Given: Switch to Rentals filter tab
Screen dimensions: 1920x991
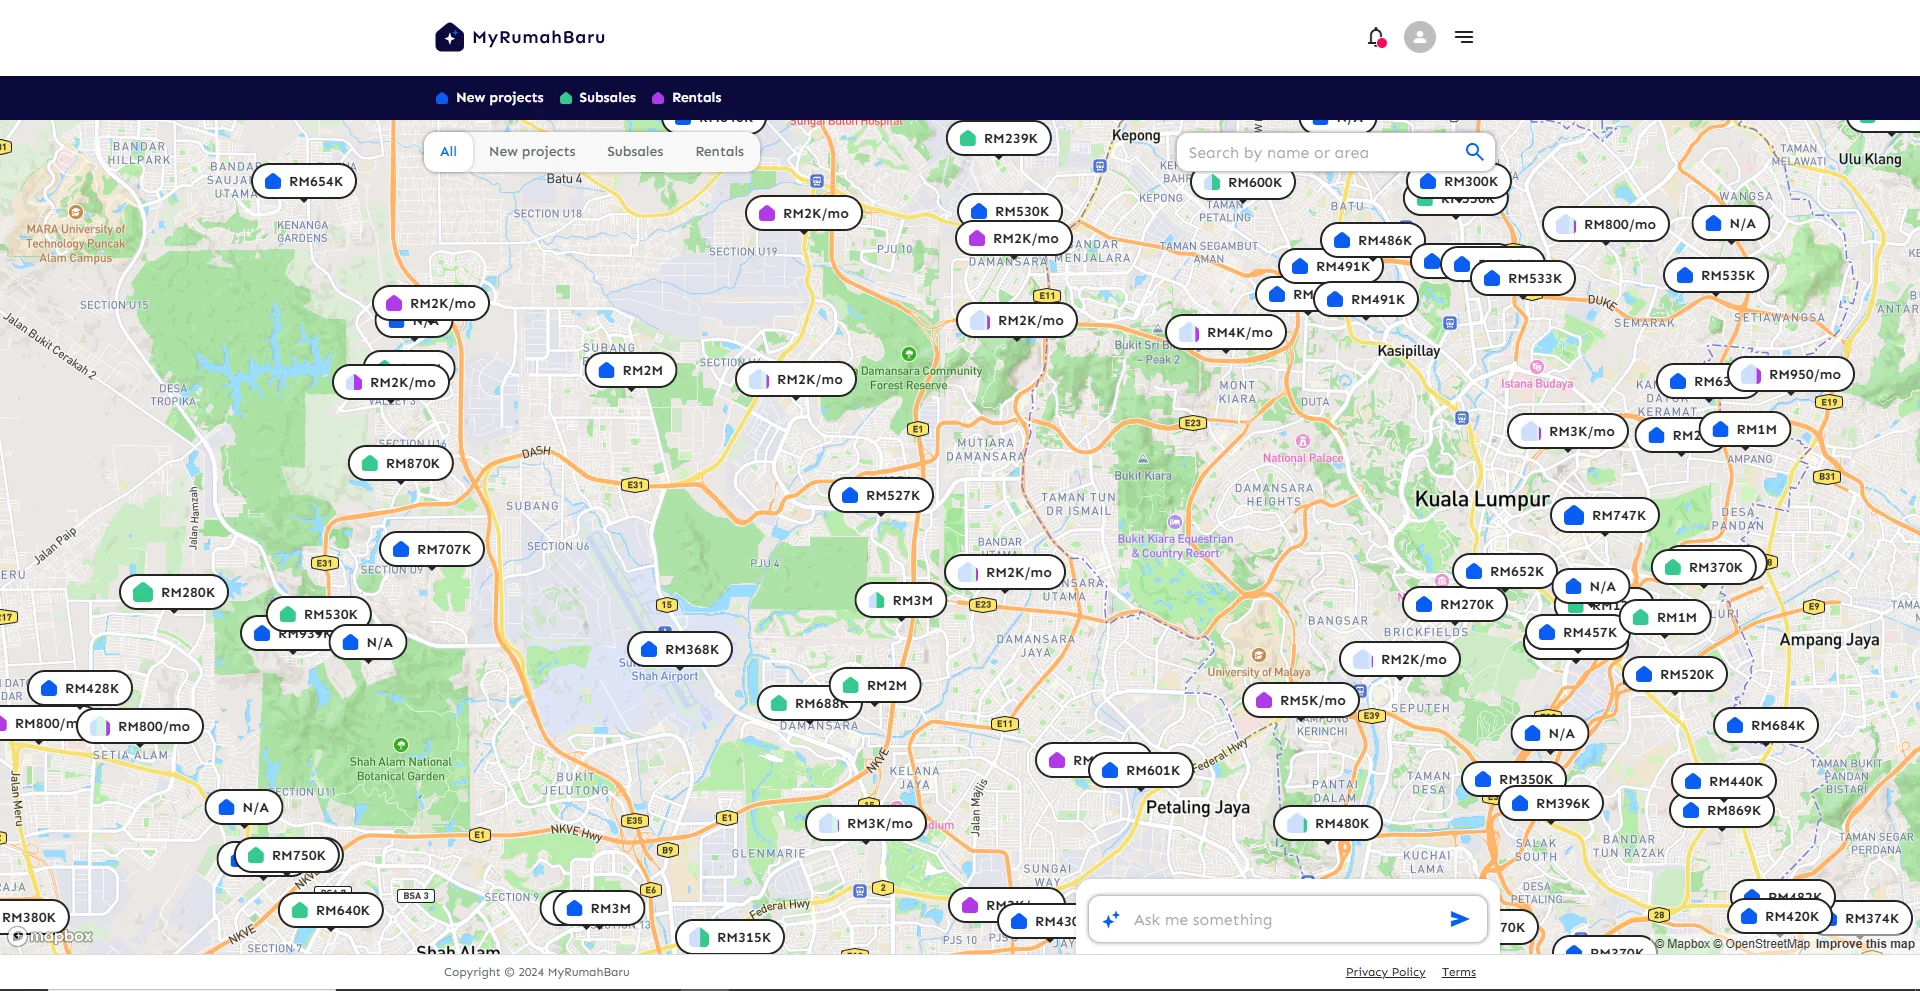Looking at the screenshot, I should [720, 152].
